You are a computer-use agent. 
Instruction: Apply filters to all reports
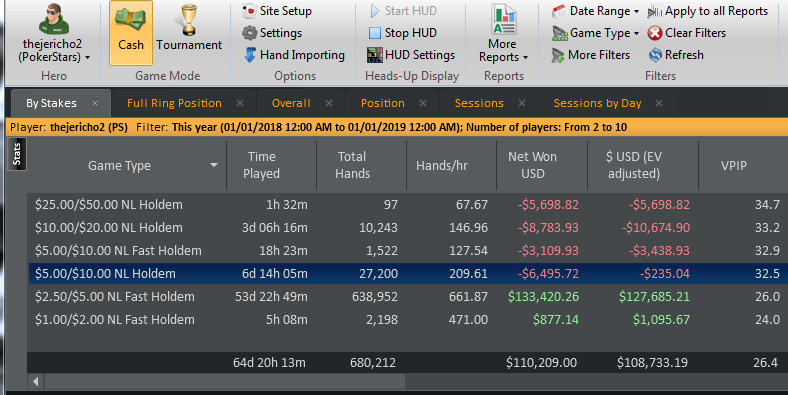[x=708, y=11]
